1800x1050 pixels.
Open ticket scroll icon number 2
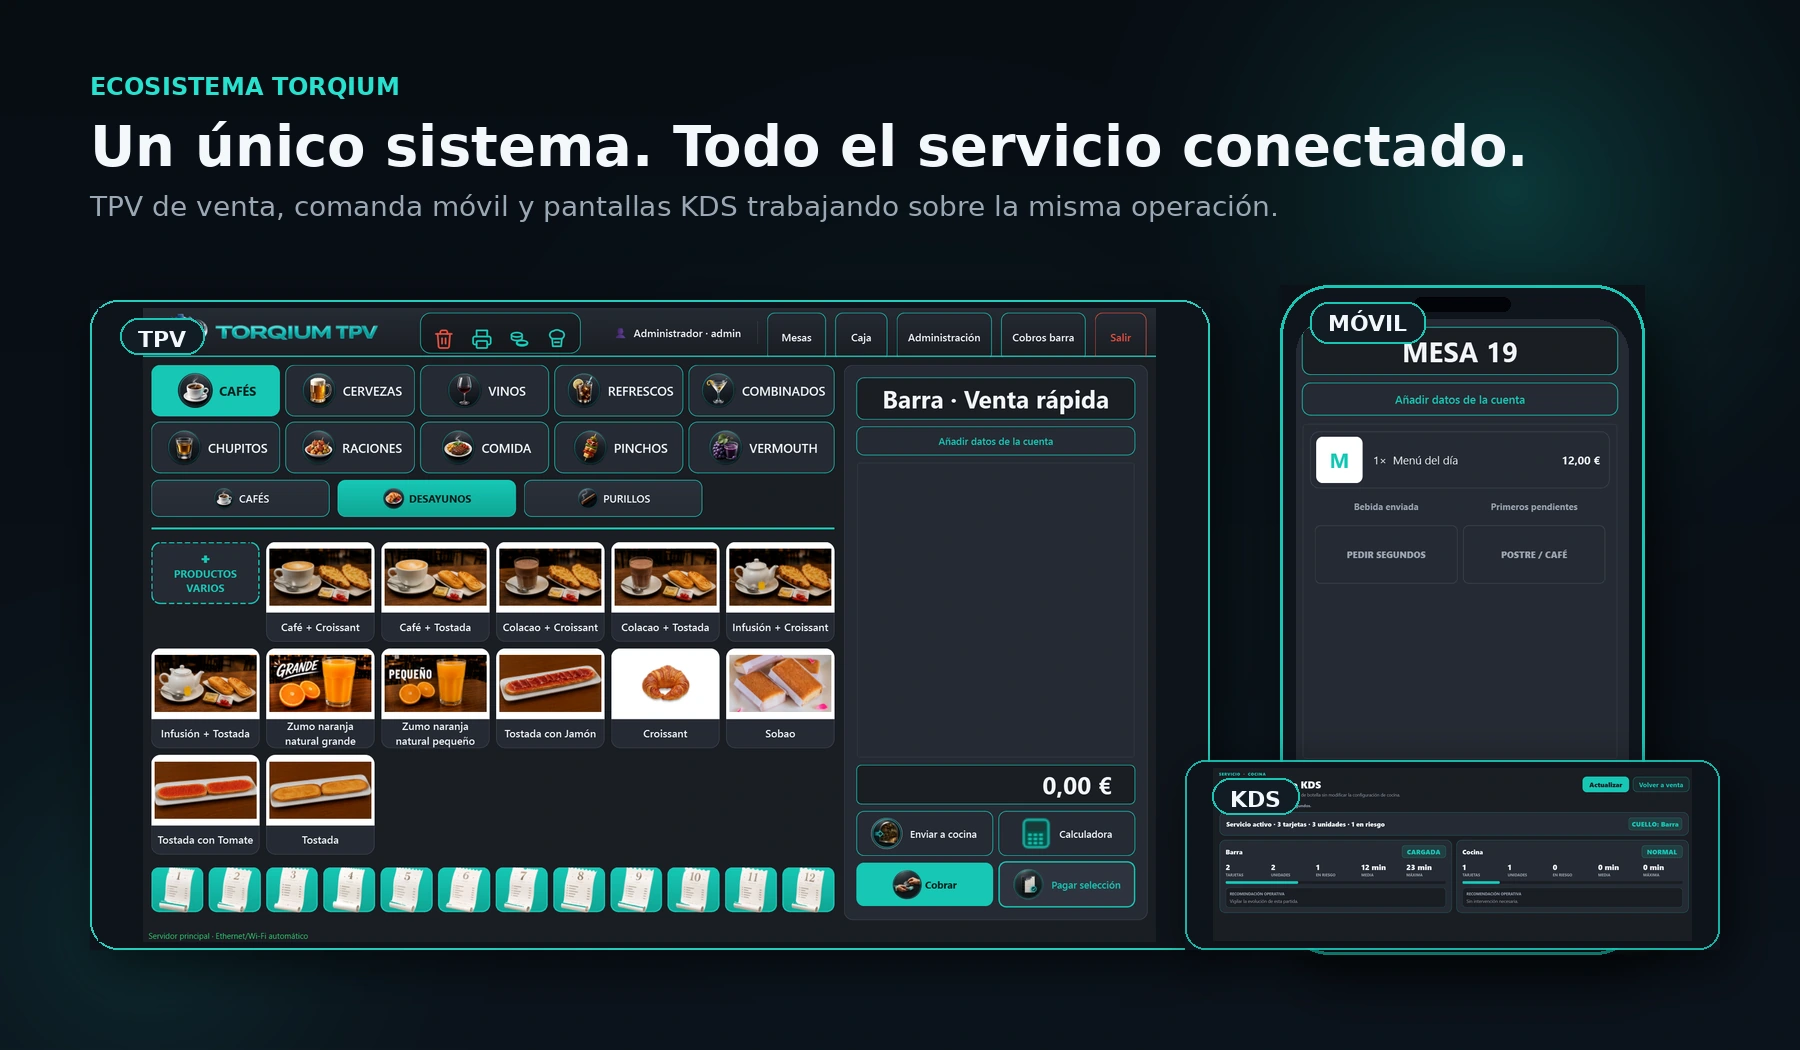click(234, 889)
